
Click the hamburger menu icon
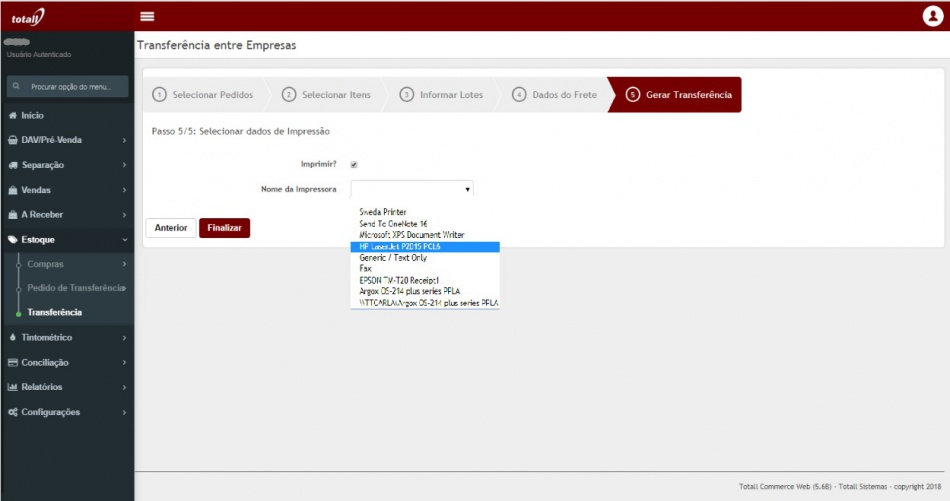pos(147,16)
